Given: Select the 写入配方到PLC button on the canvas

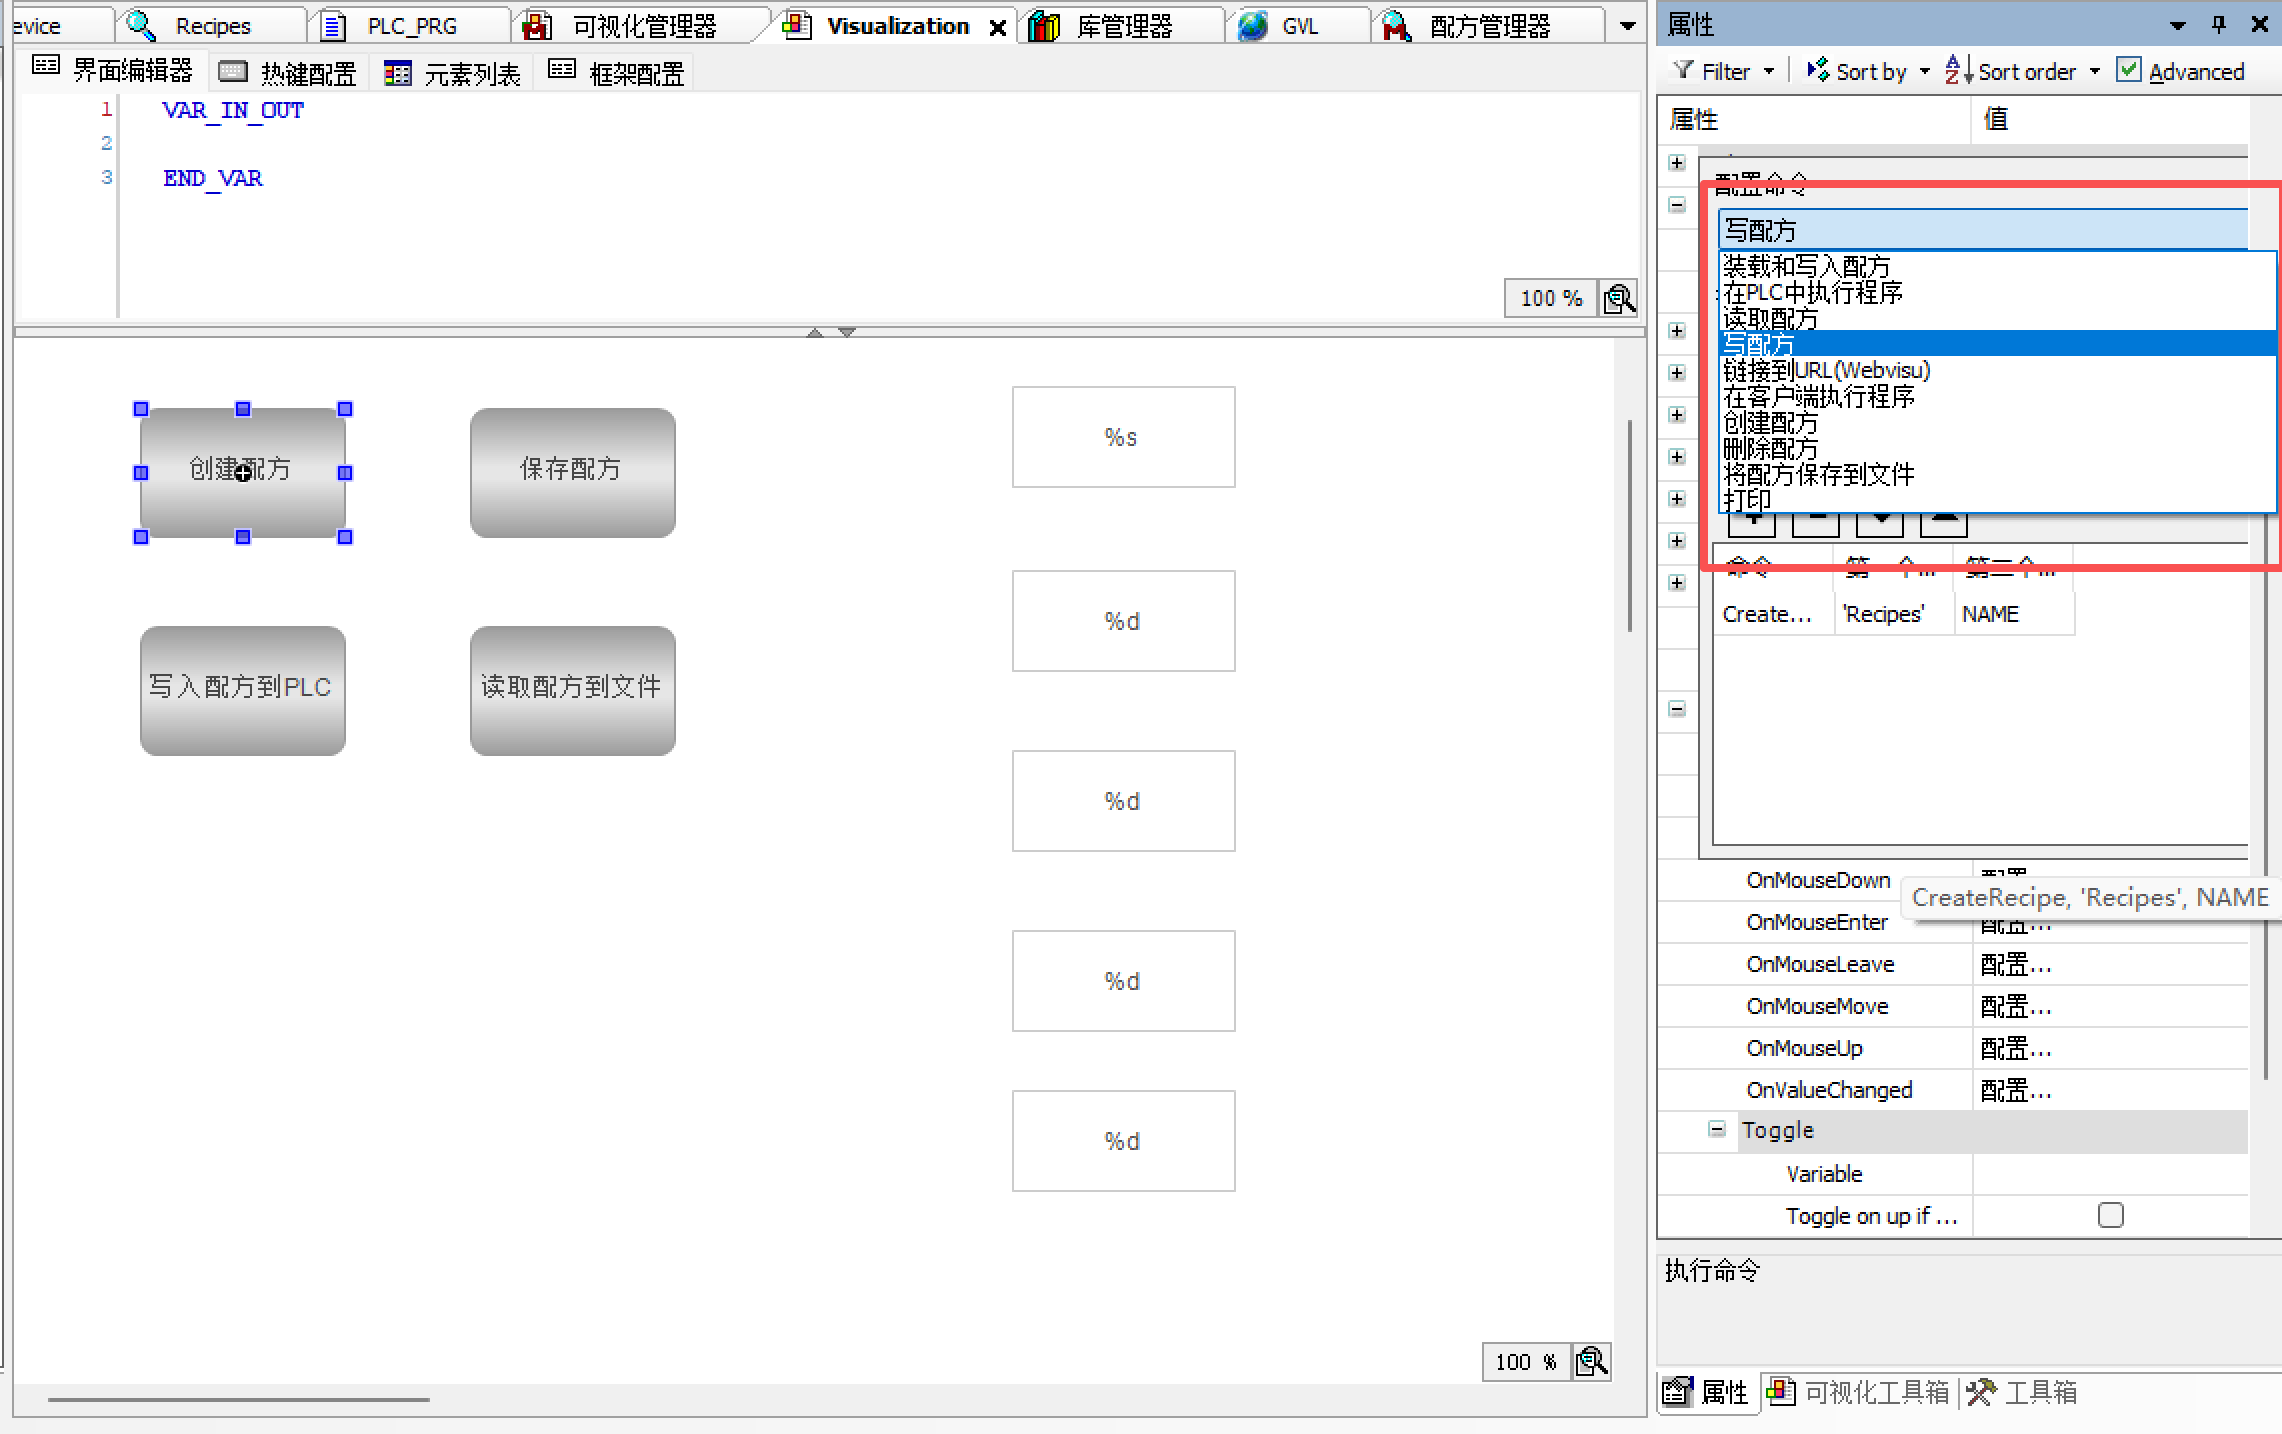Looking at the screenshot, I should click(243, 690).
